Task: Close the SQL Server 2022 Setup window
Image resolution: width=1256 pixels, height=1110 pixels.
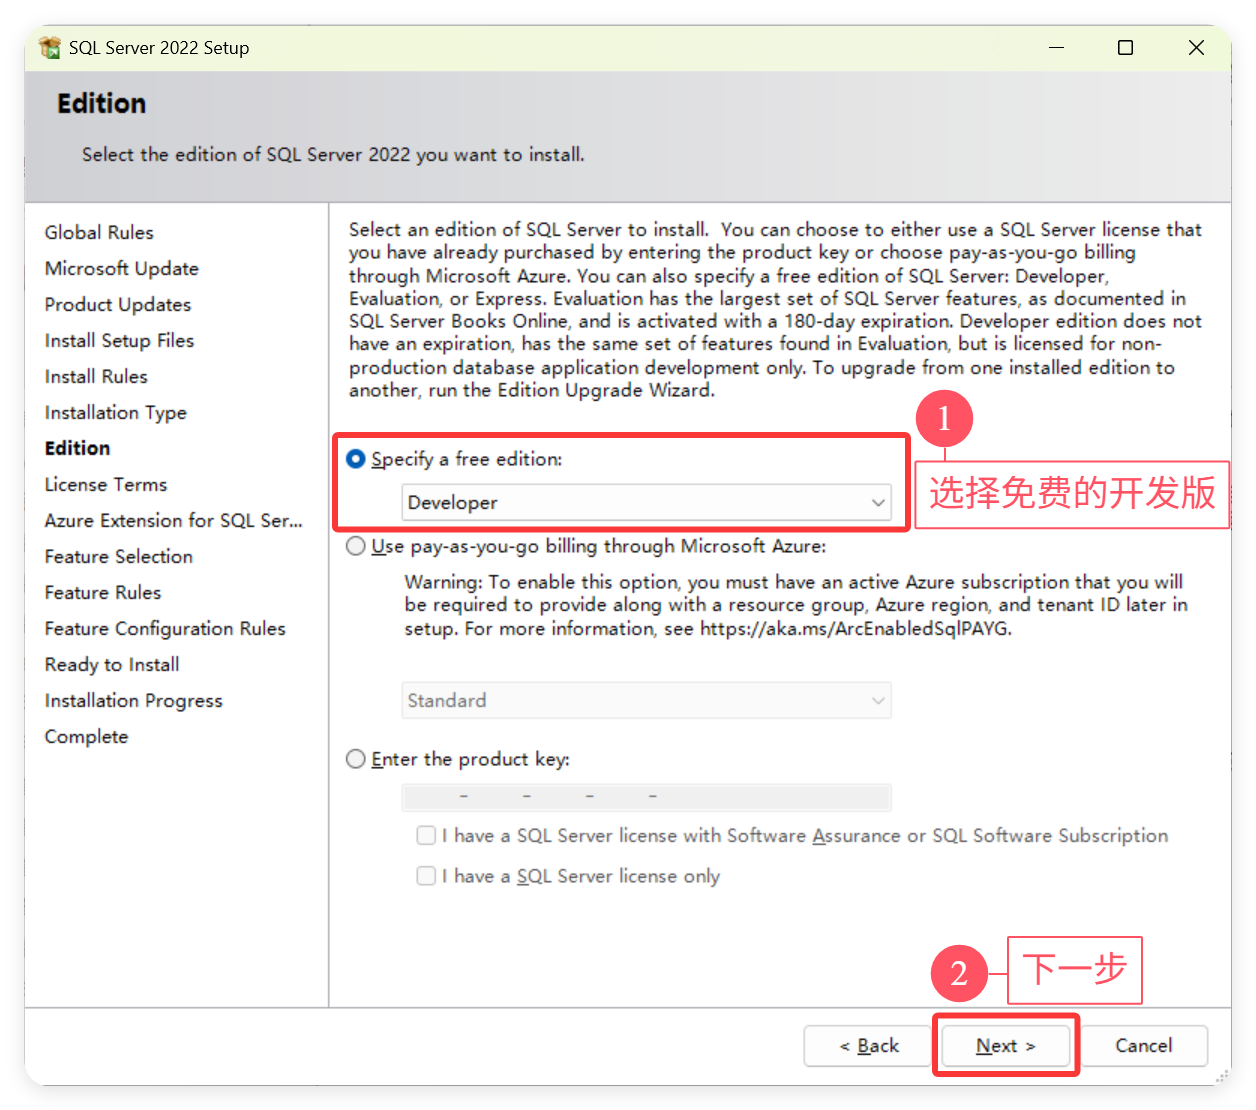Action: [x=1196, y=47]
